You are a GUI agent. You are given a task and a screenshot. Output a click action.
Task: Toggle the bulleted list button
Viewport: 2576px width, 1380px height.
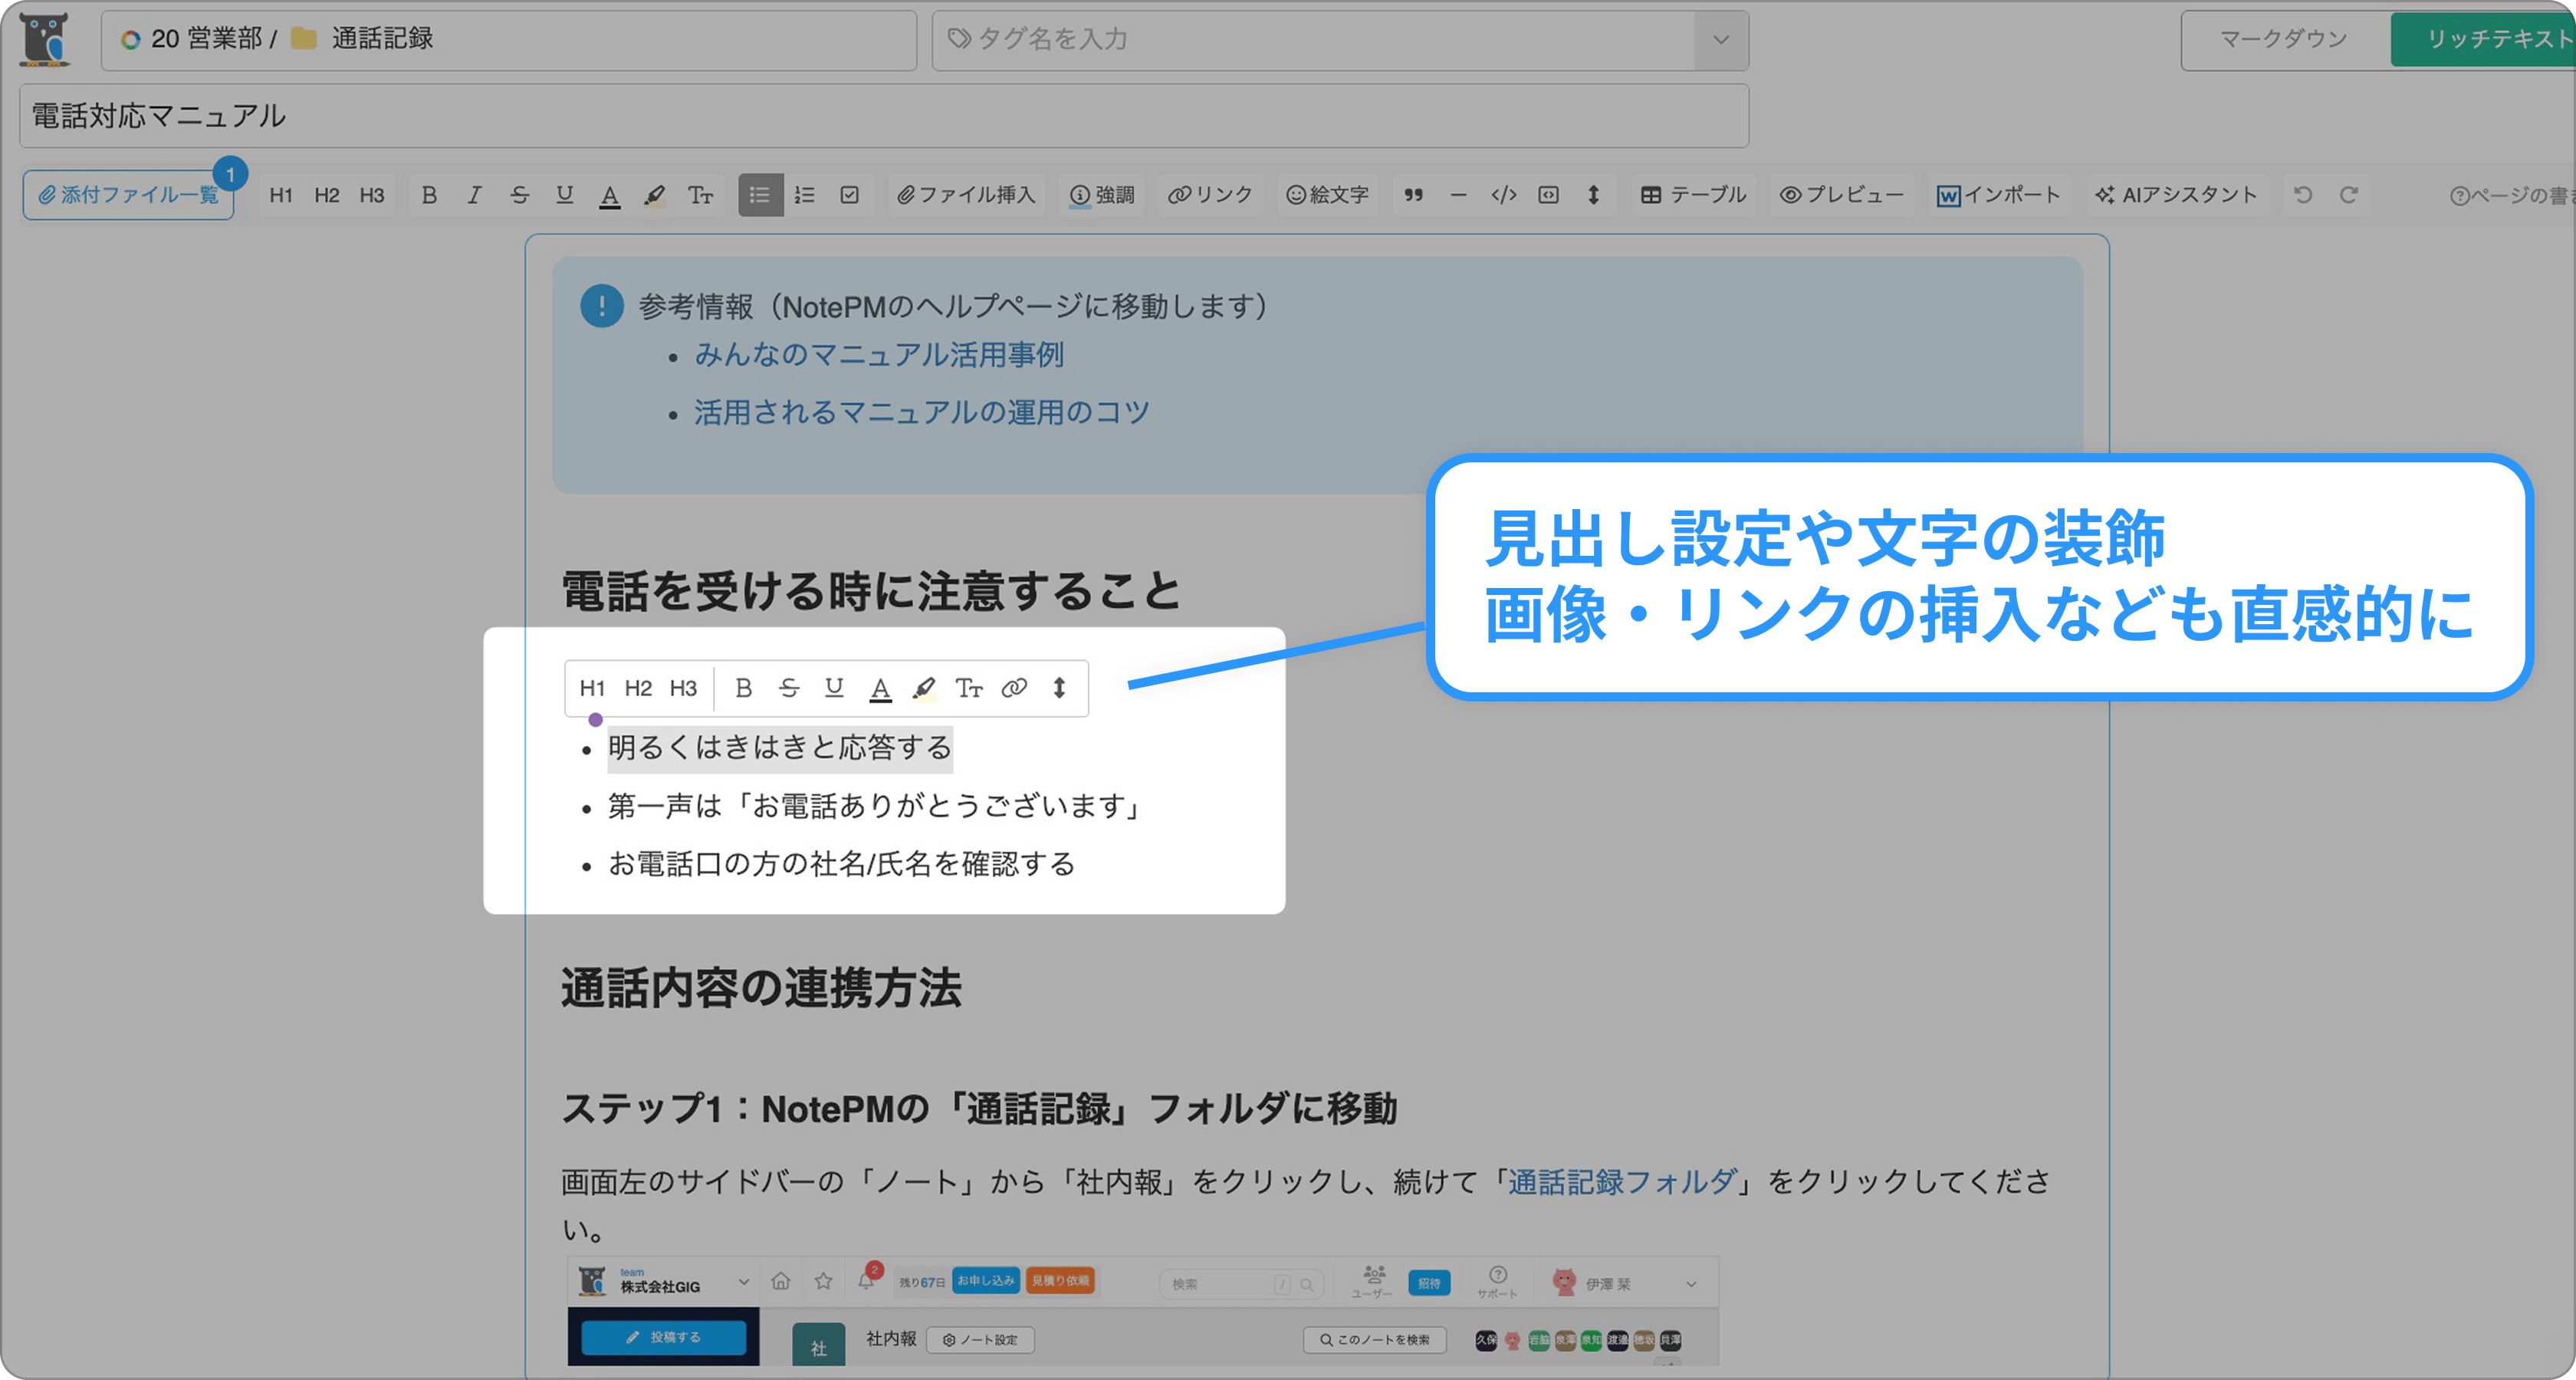tap(760, 195)
